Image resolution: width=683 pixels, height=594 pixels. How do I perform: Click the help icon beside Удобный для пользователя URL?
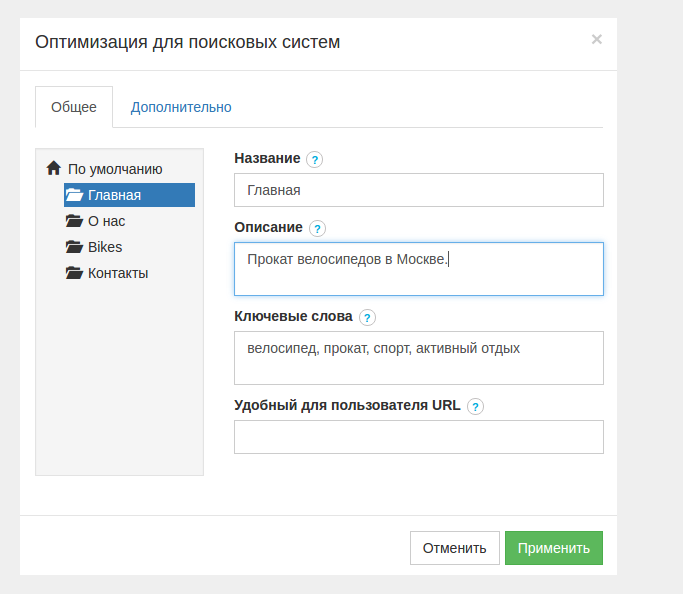(475, 406)
